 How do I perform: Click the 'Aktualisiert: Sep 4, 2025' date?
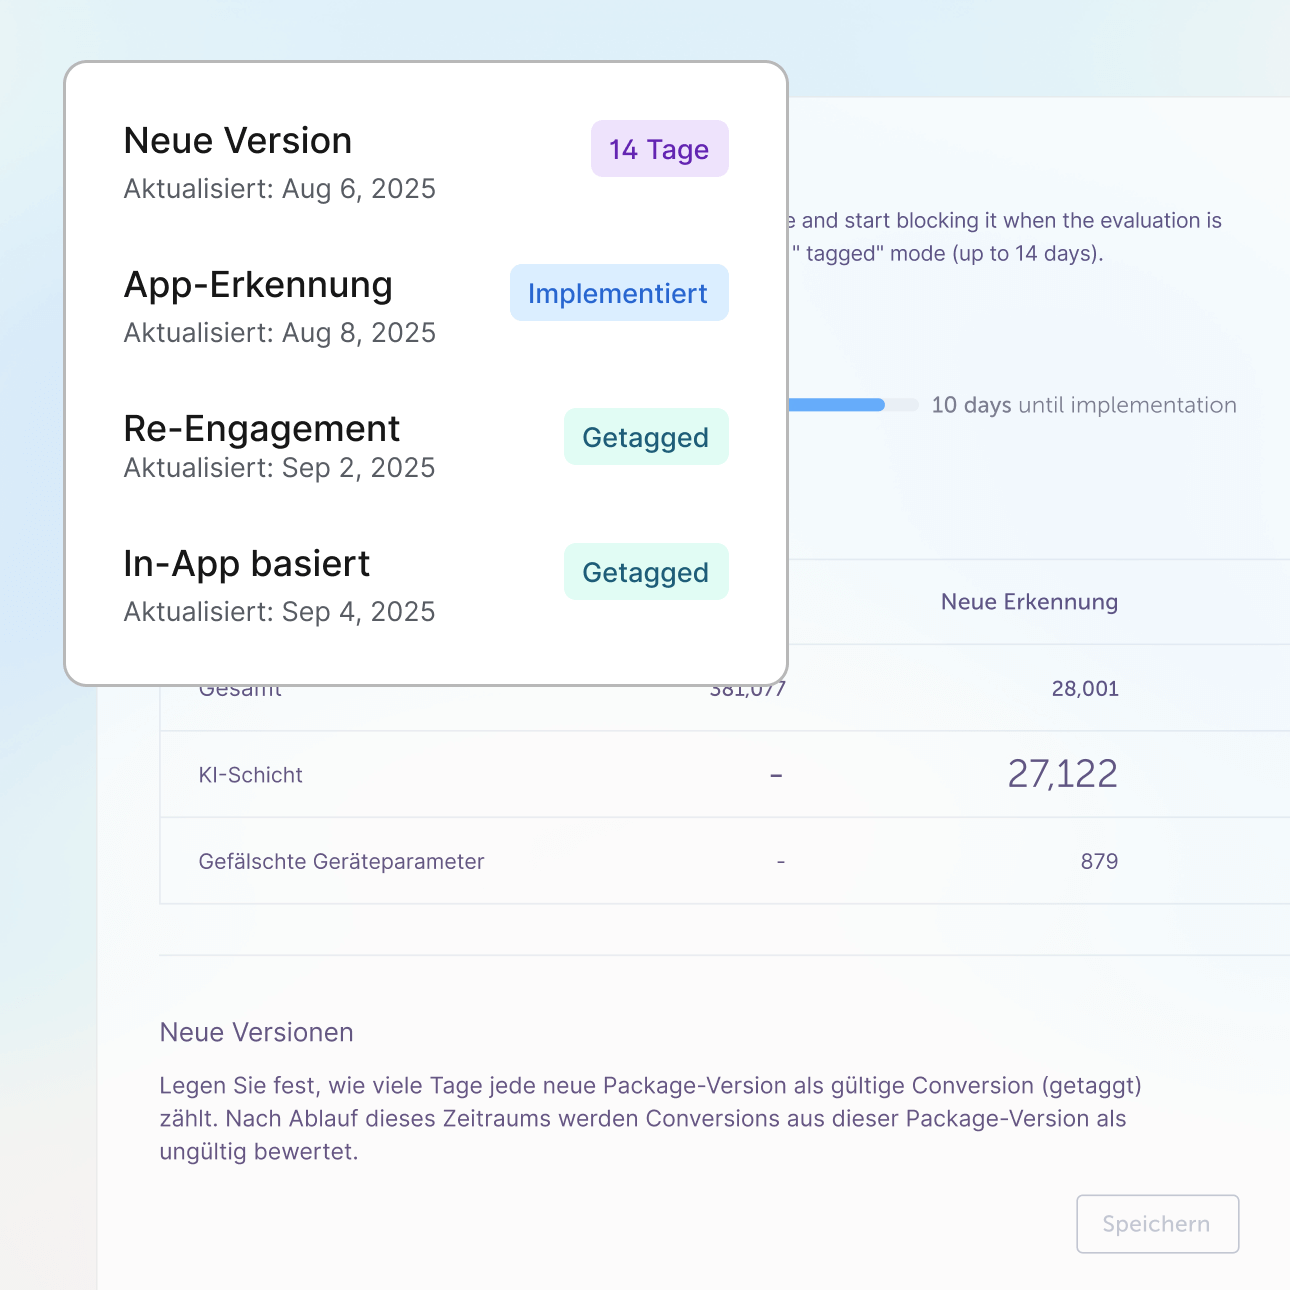[x=279, y=612]
